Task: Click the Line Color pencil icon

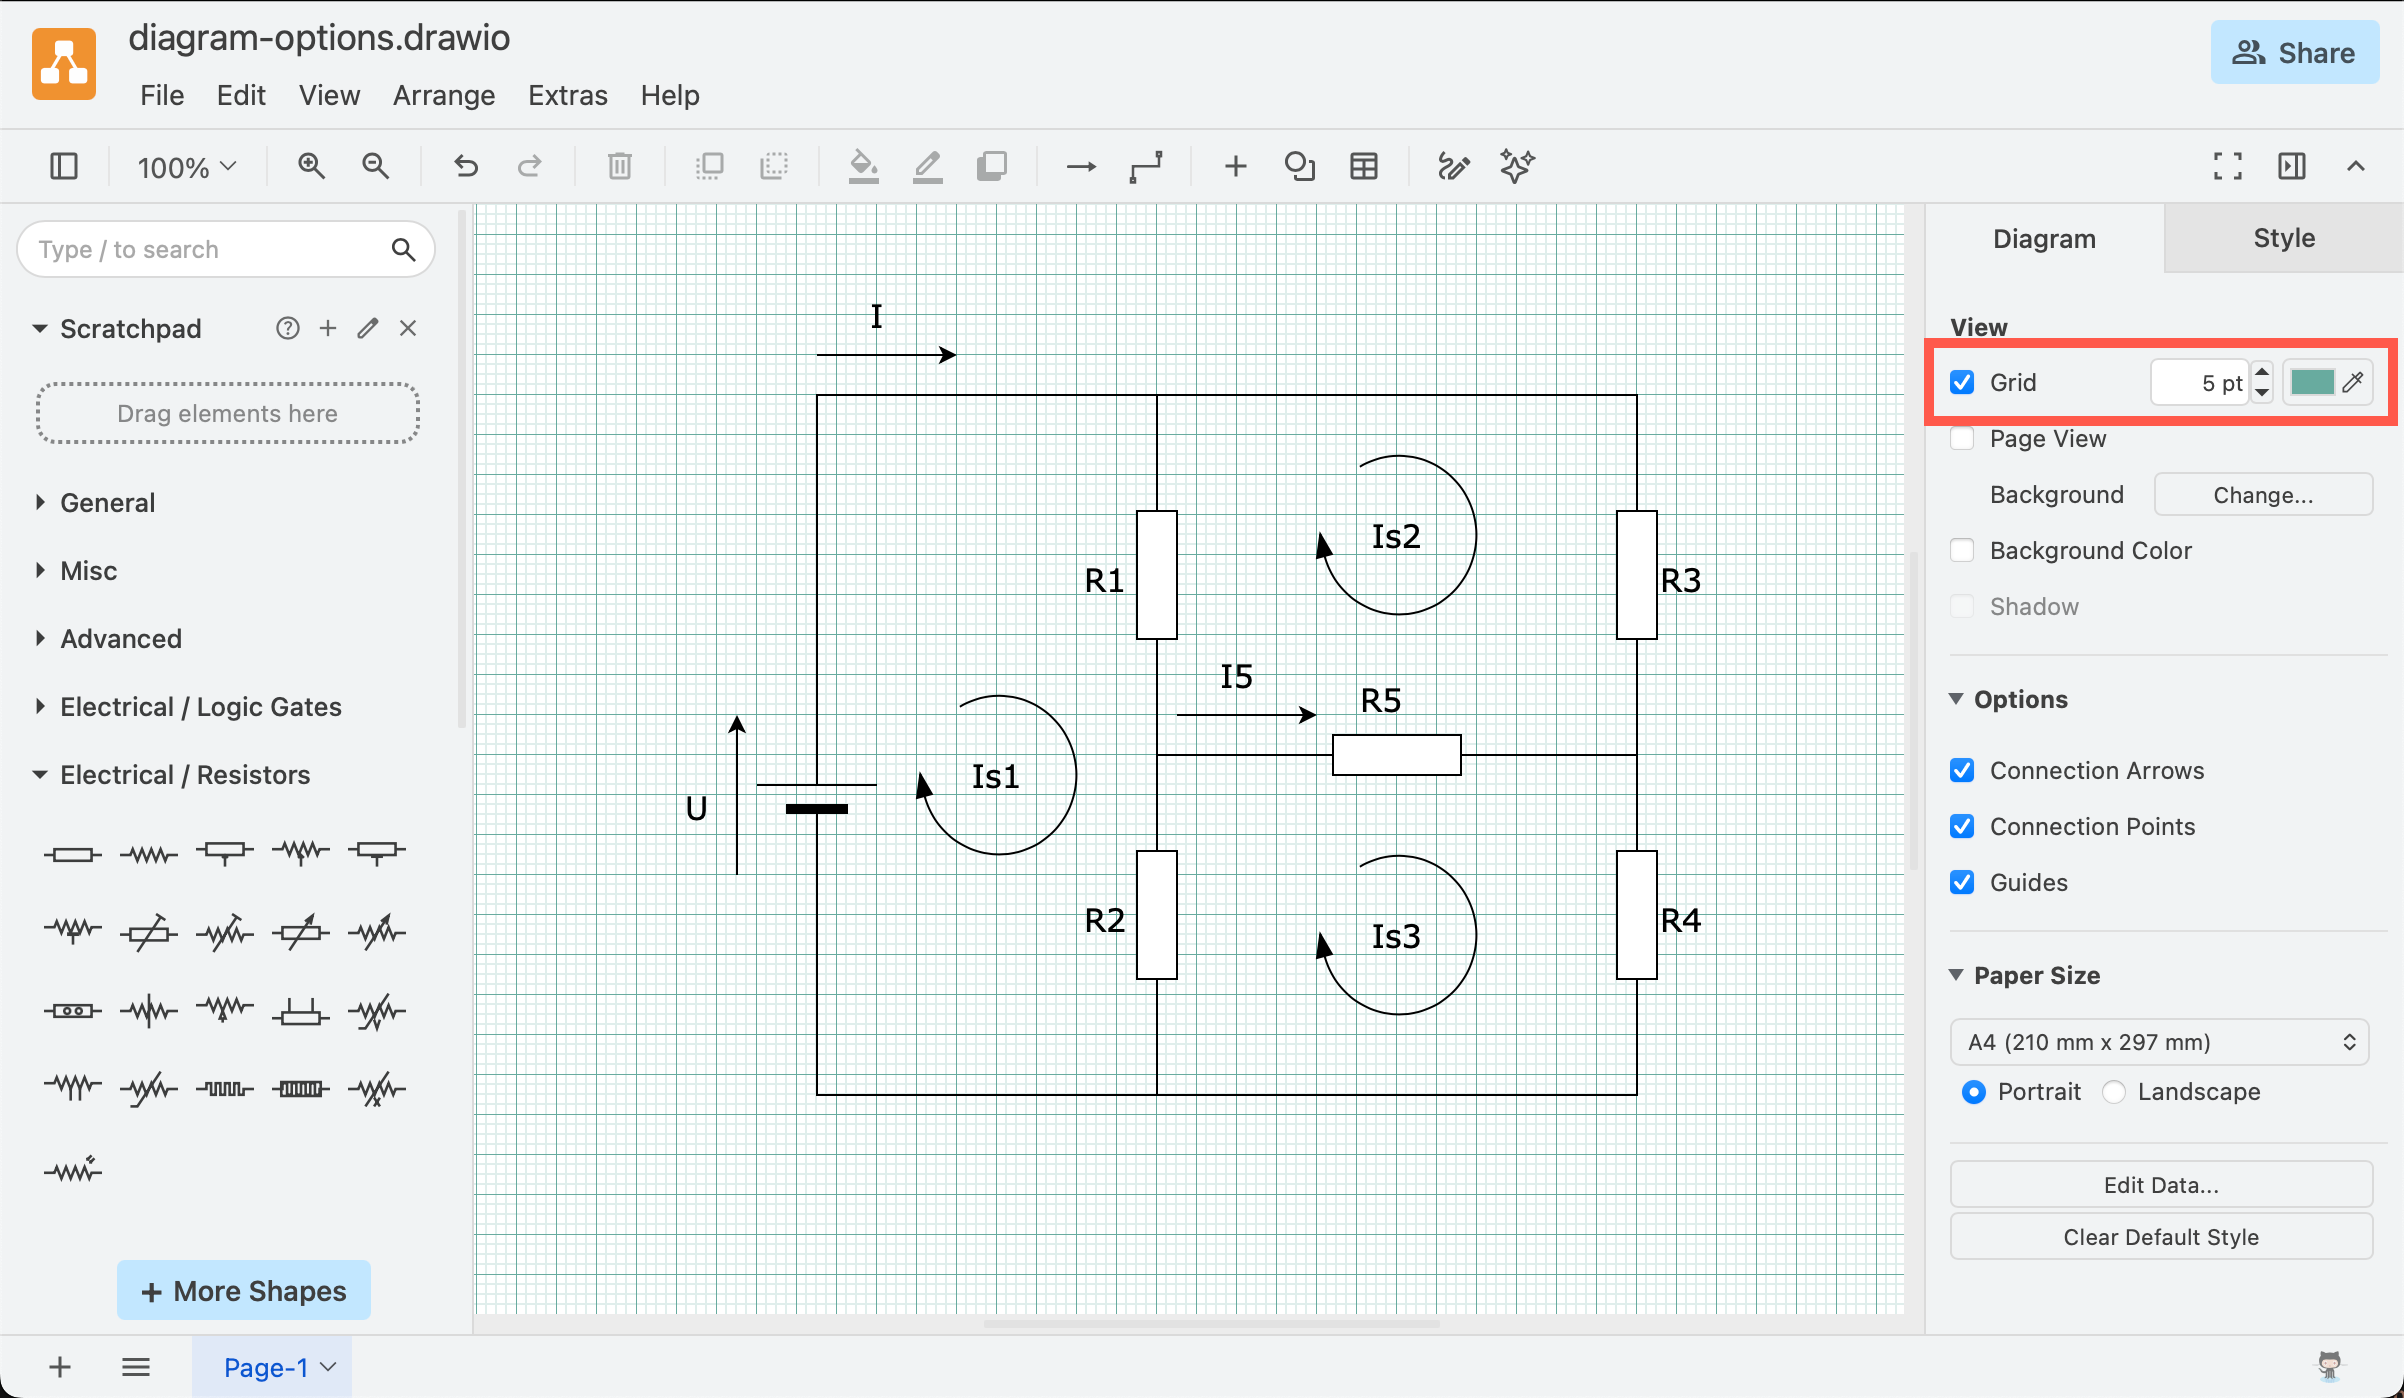Action: pos(928,166)
